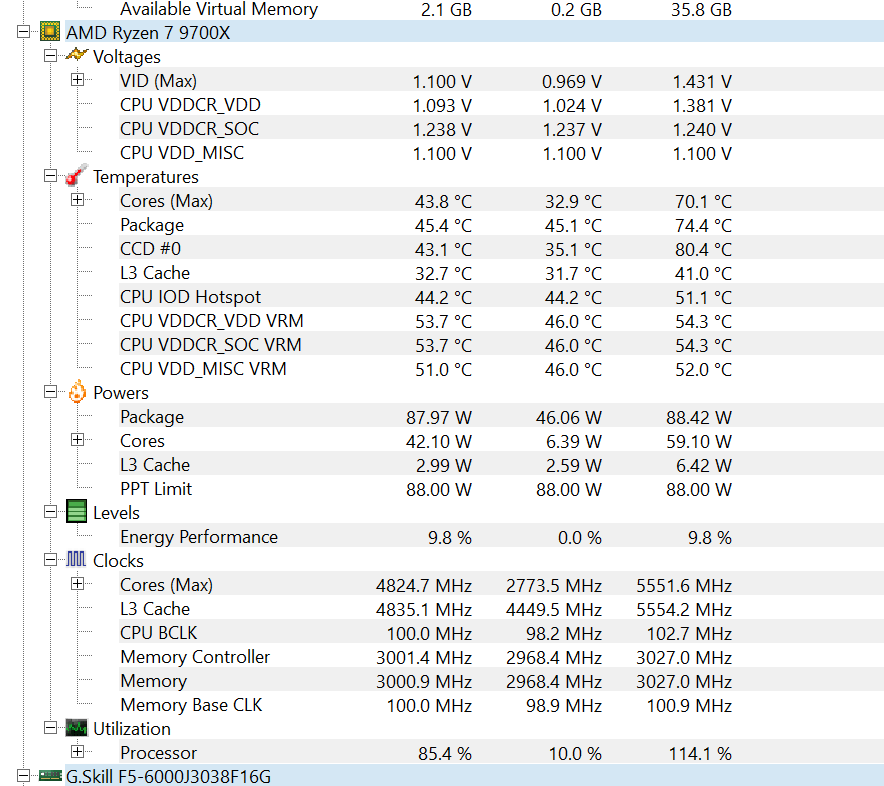Select the CPU BCLK row
The image size is (884, 786).
[501, 633]
